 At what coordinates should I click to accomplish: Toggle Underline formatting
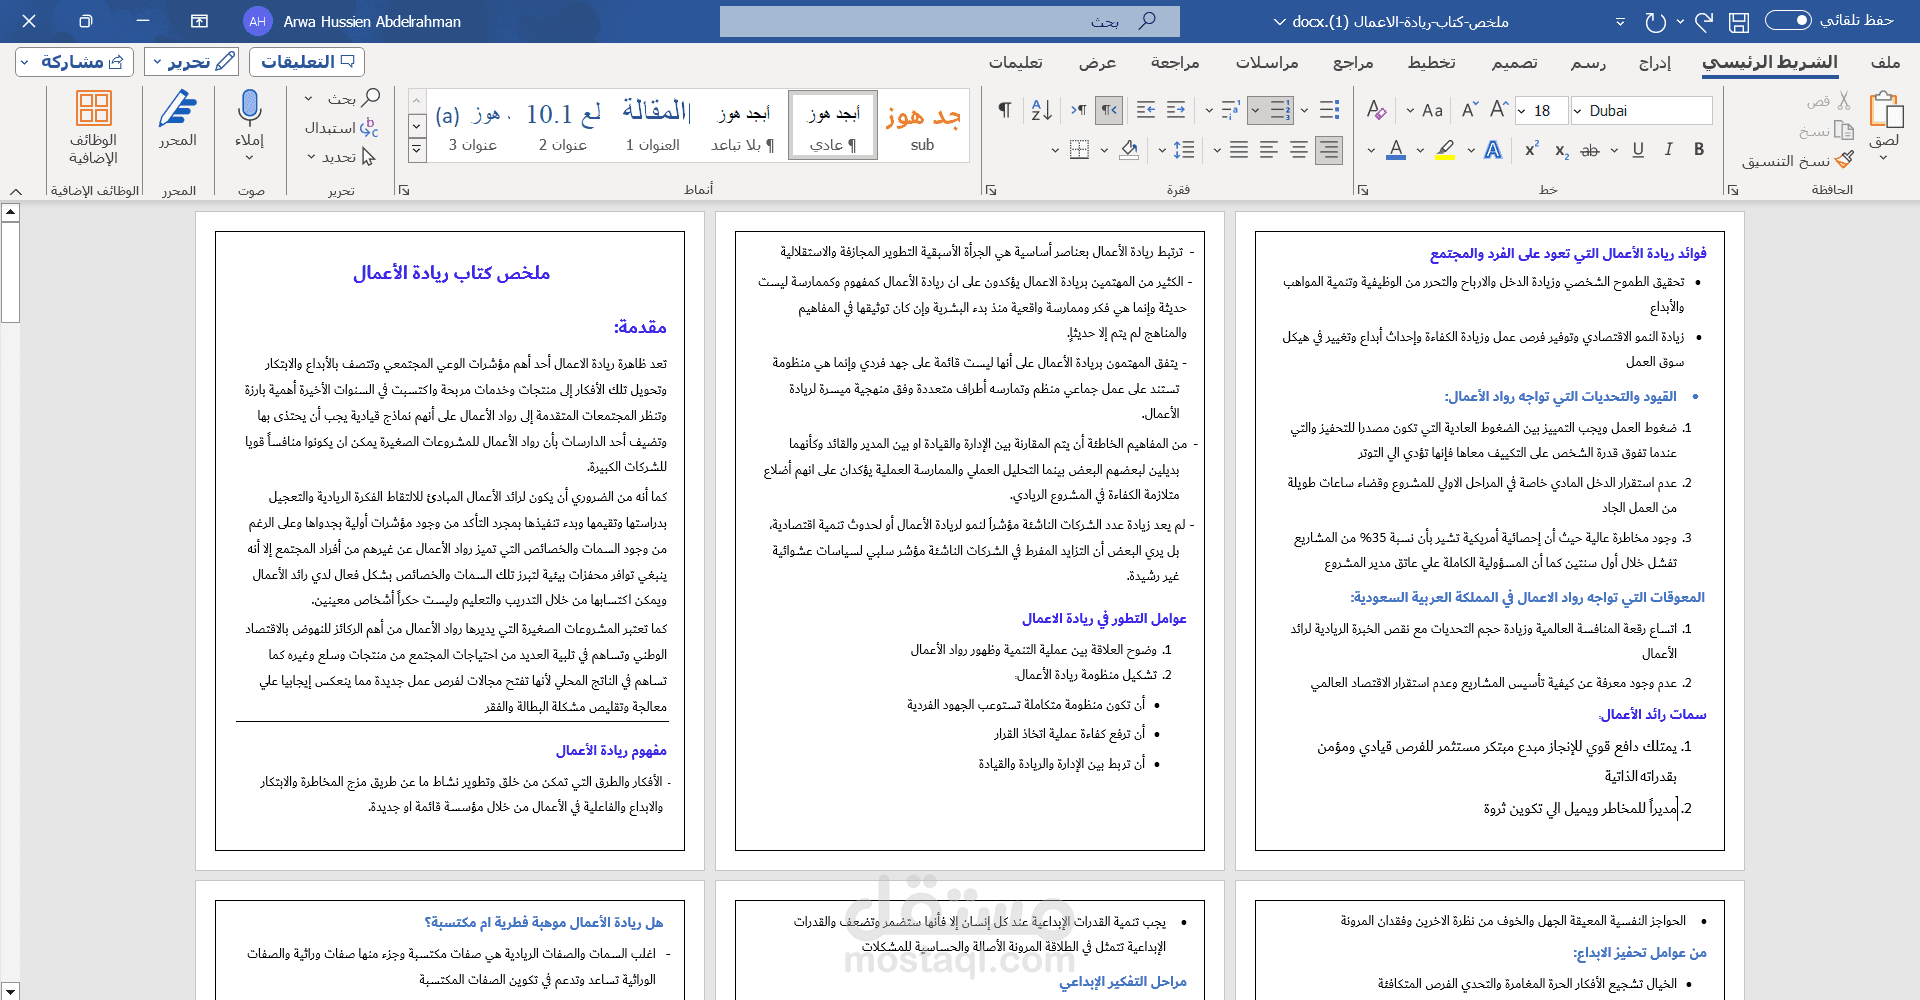1638,150
